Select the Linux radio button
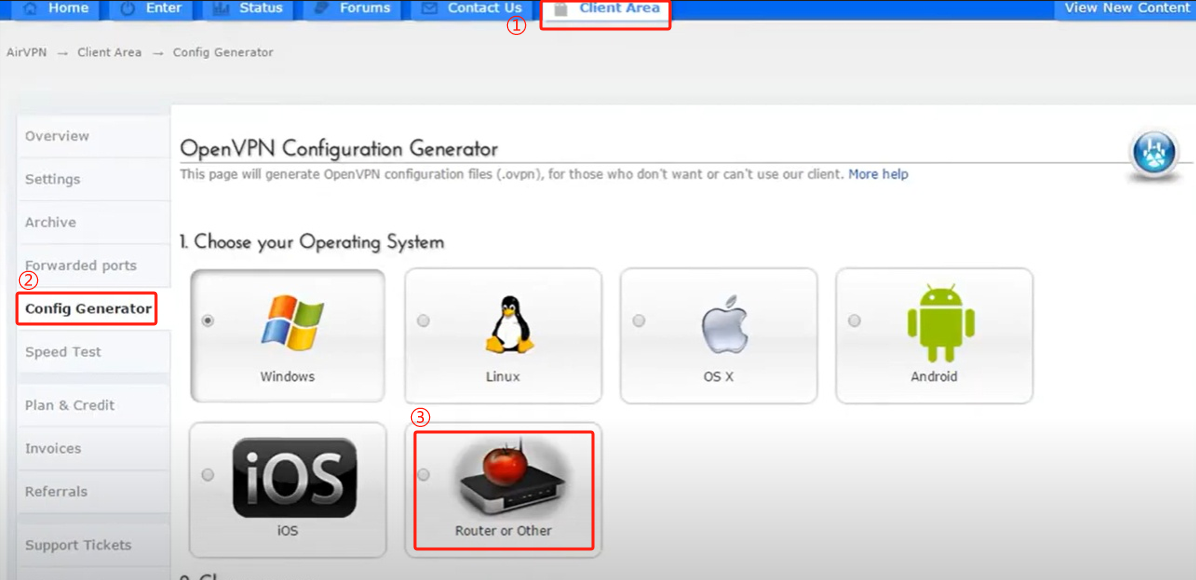 pyautogui.click(x=423, y=321)
